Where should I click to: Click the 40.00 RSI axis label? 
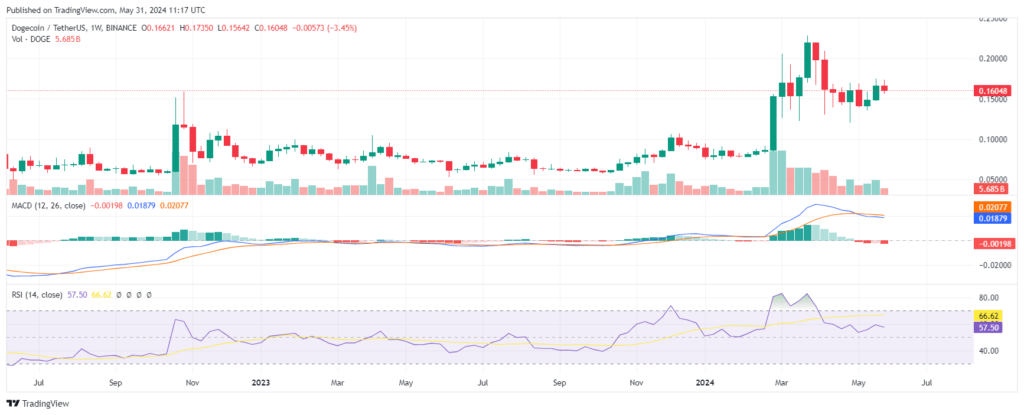pyautogui.click(x=991, y=351)
